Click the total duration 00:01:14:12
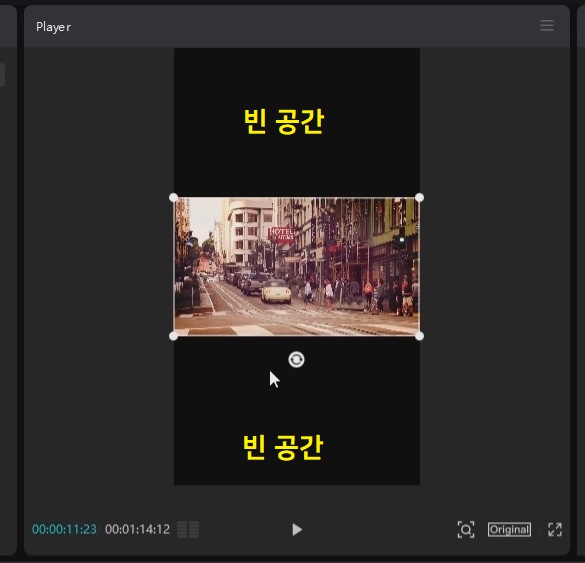585x563 pixels. tap(137, 529)
